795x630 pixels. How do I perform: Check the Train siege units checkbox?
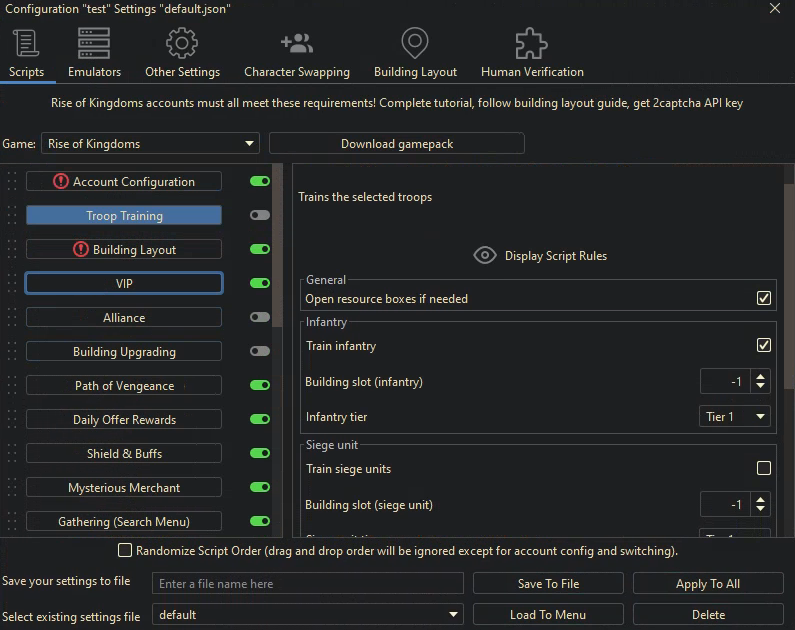pyautogui.click(x=764, y=468)
